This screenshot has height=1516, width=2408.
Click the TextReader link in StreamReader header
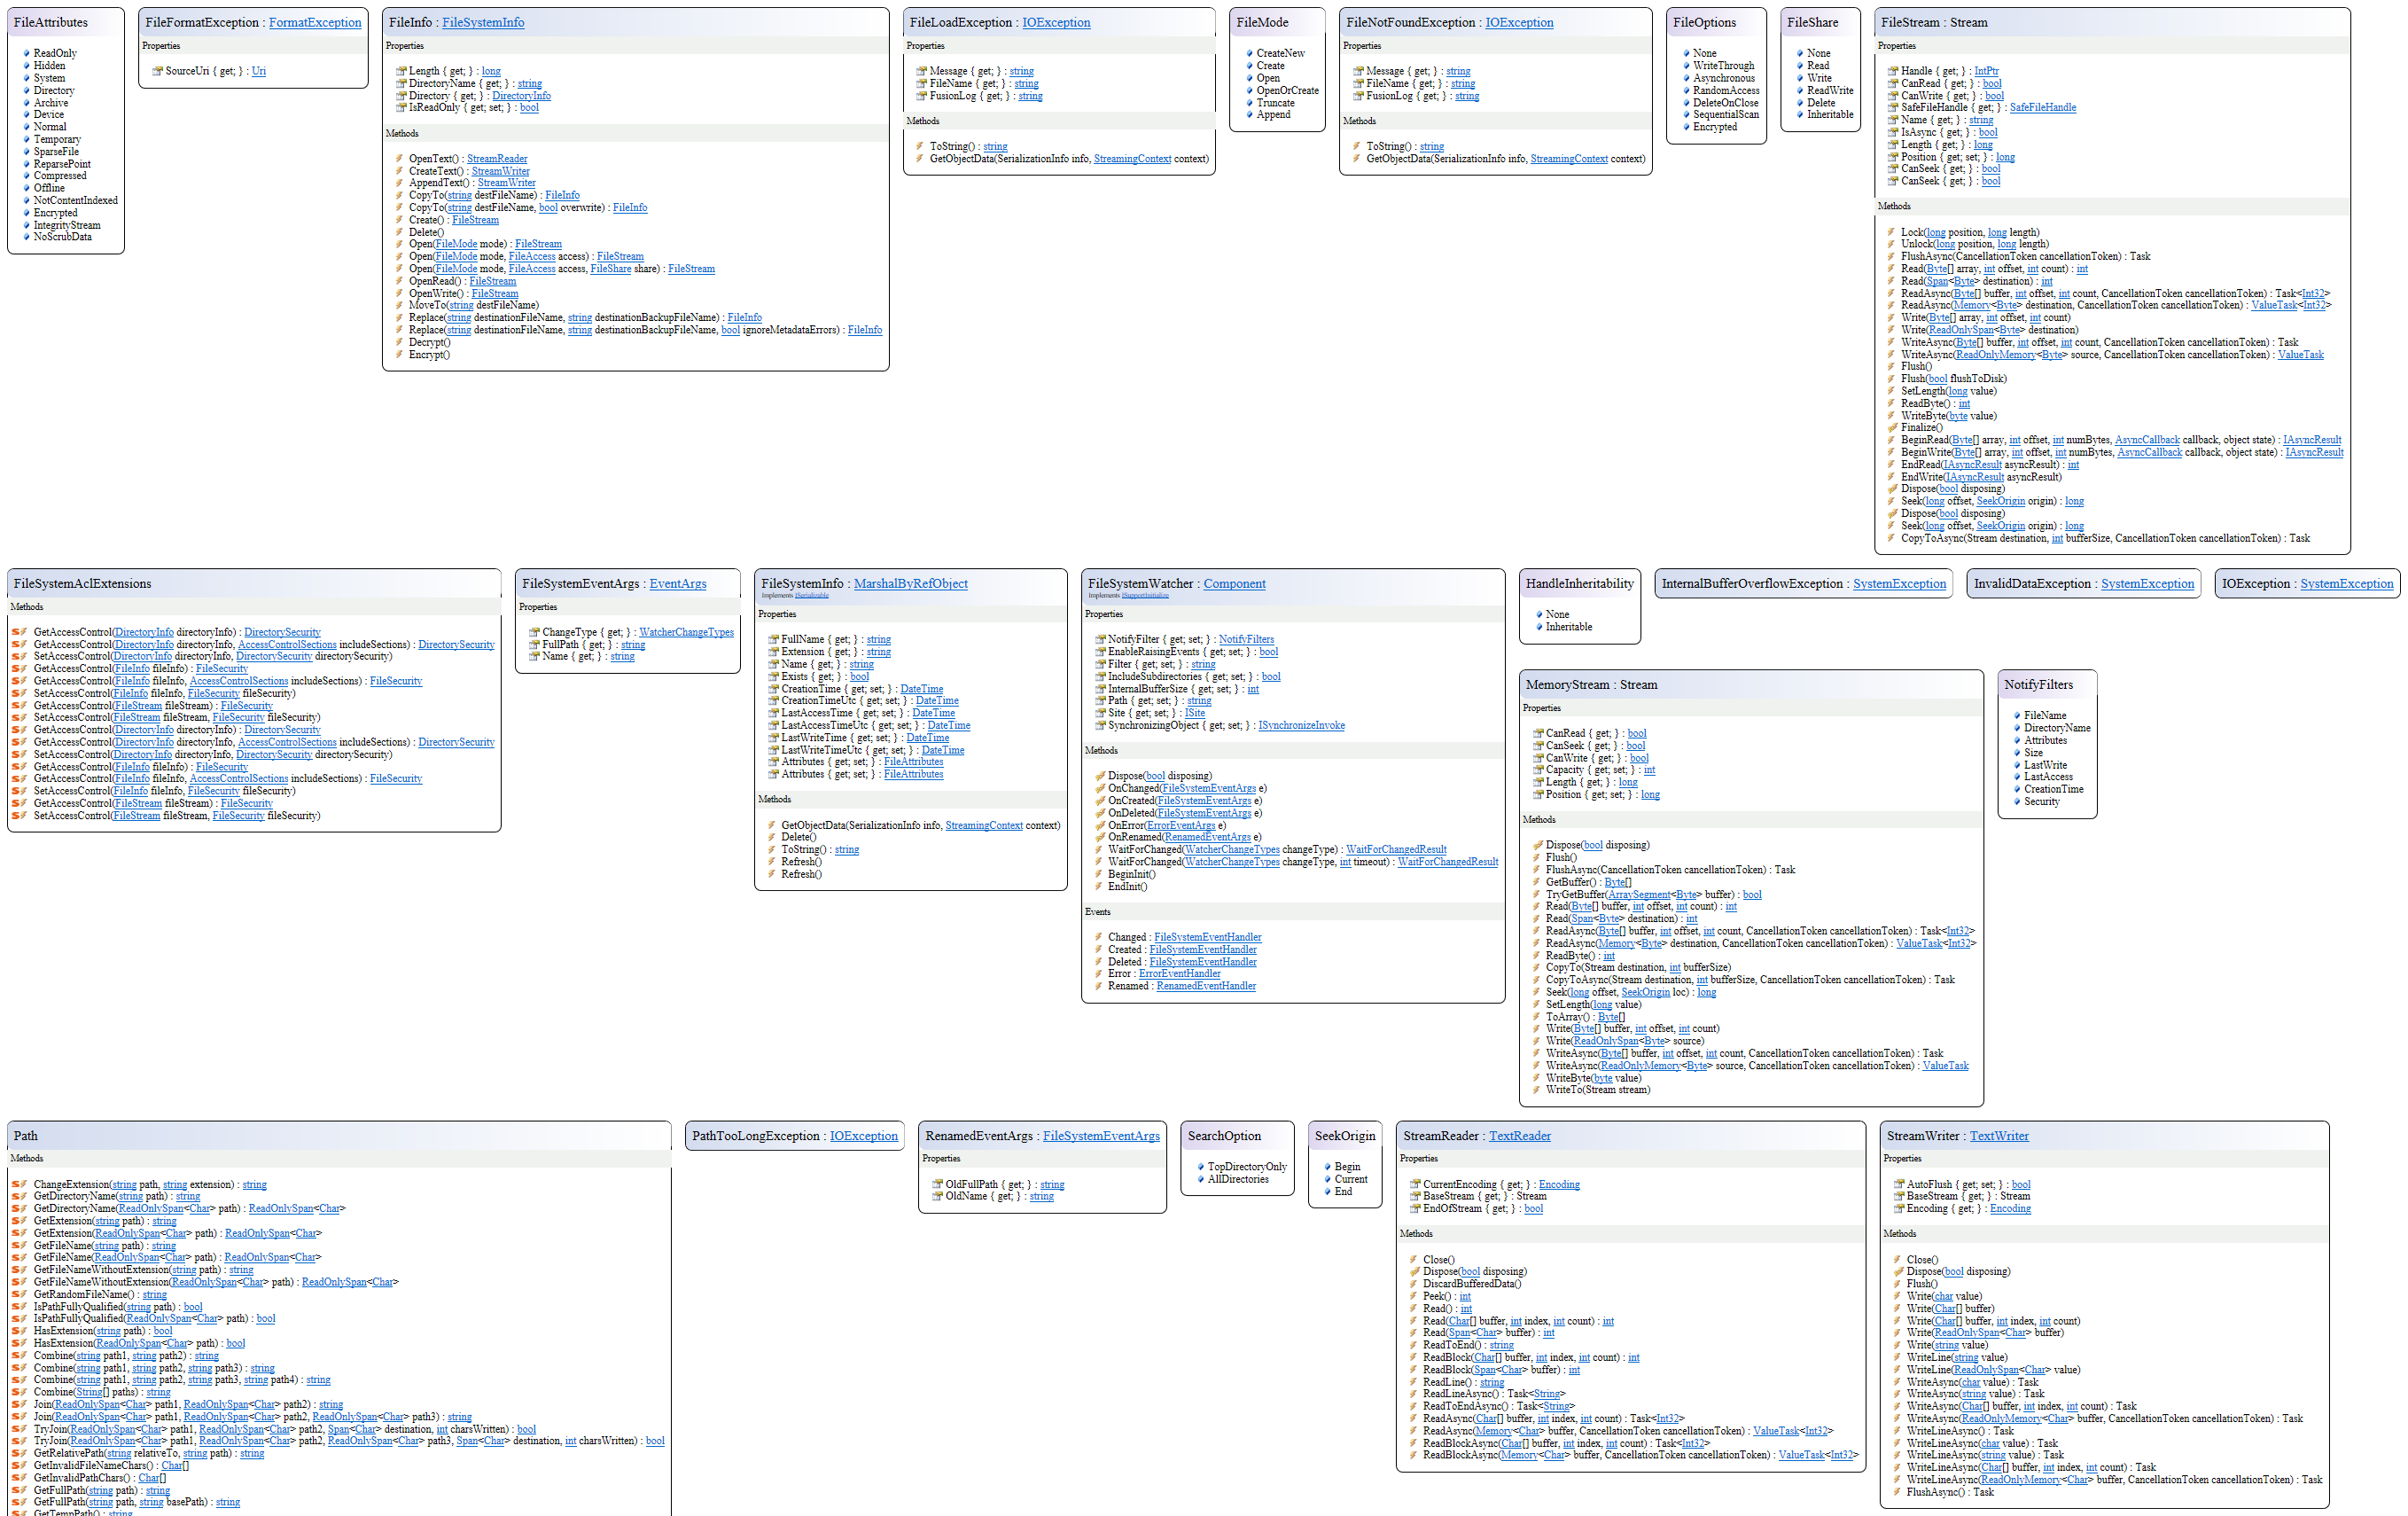(x=1519, y=1136)
